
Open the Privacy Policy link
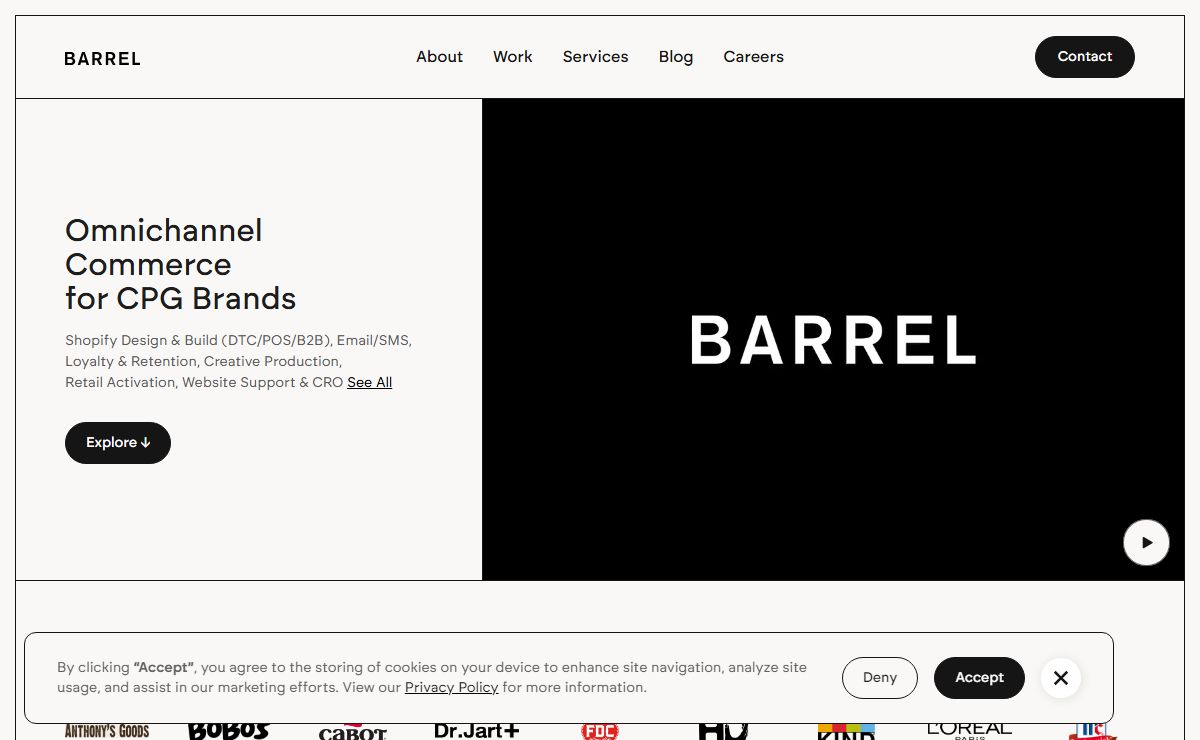451,688
